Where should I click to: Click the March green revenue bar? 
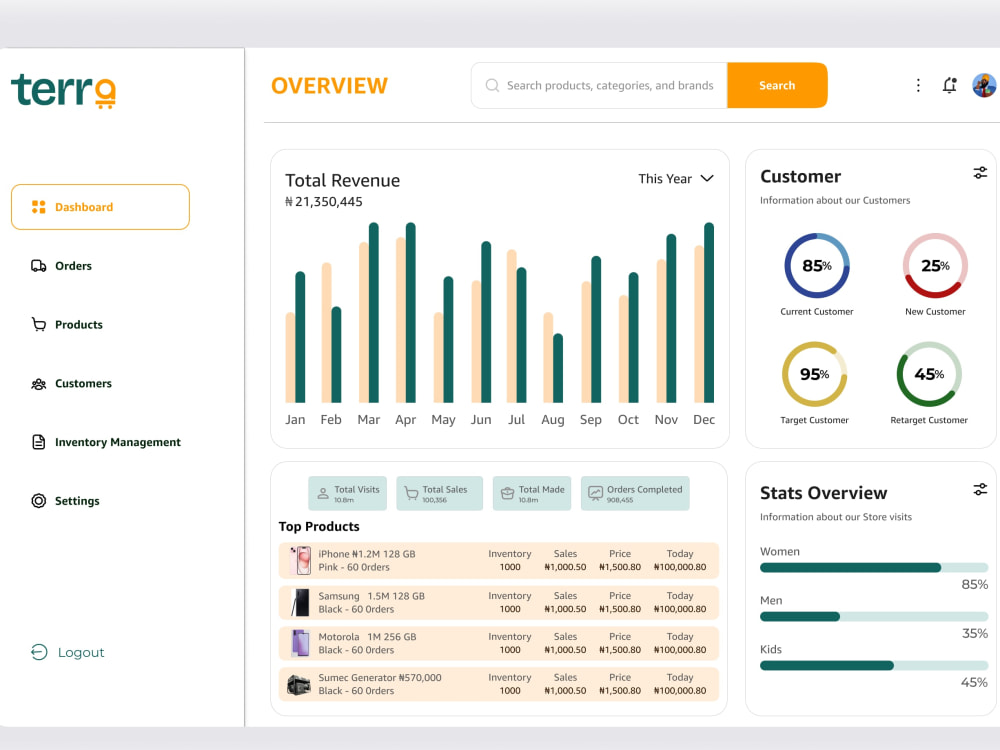pos(374,312)
